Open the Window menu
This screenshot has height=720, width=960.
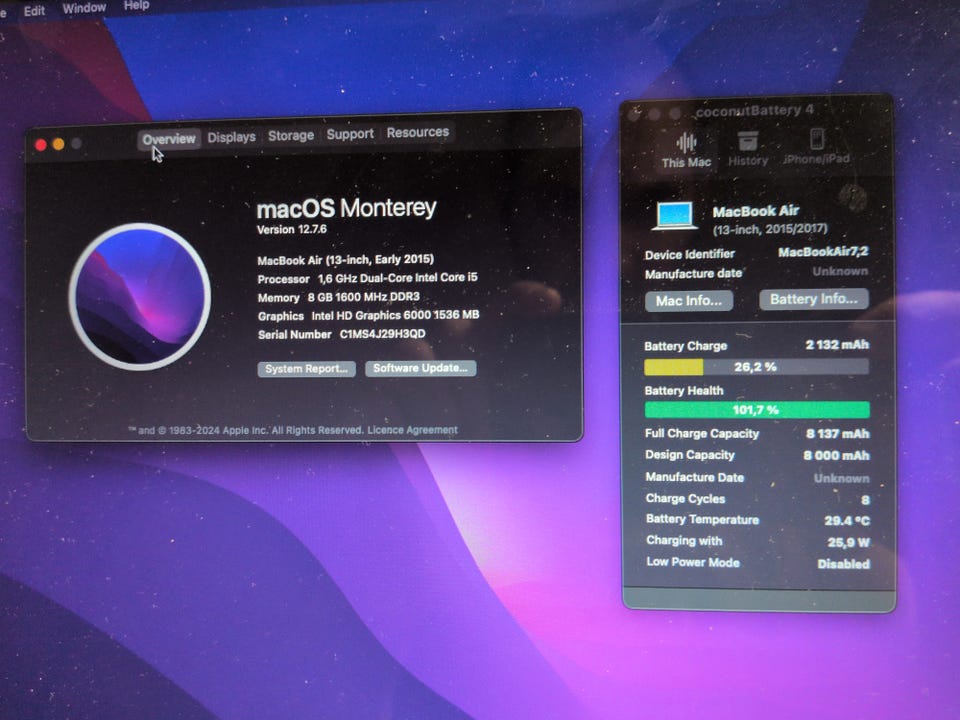coord(84,8)
